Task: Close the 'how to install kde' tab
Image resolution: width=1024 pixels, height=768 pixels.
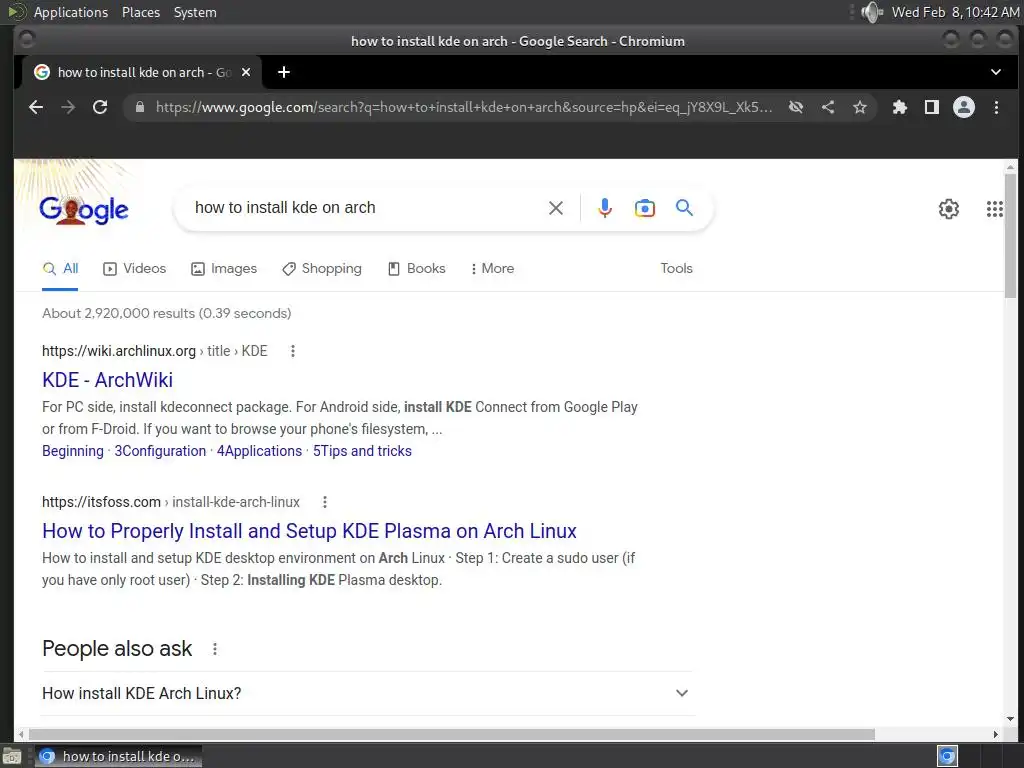Action: click(246, 72)
